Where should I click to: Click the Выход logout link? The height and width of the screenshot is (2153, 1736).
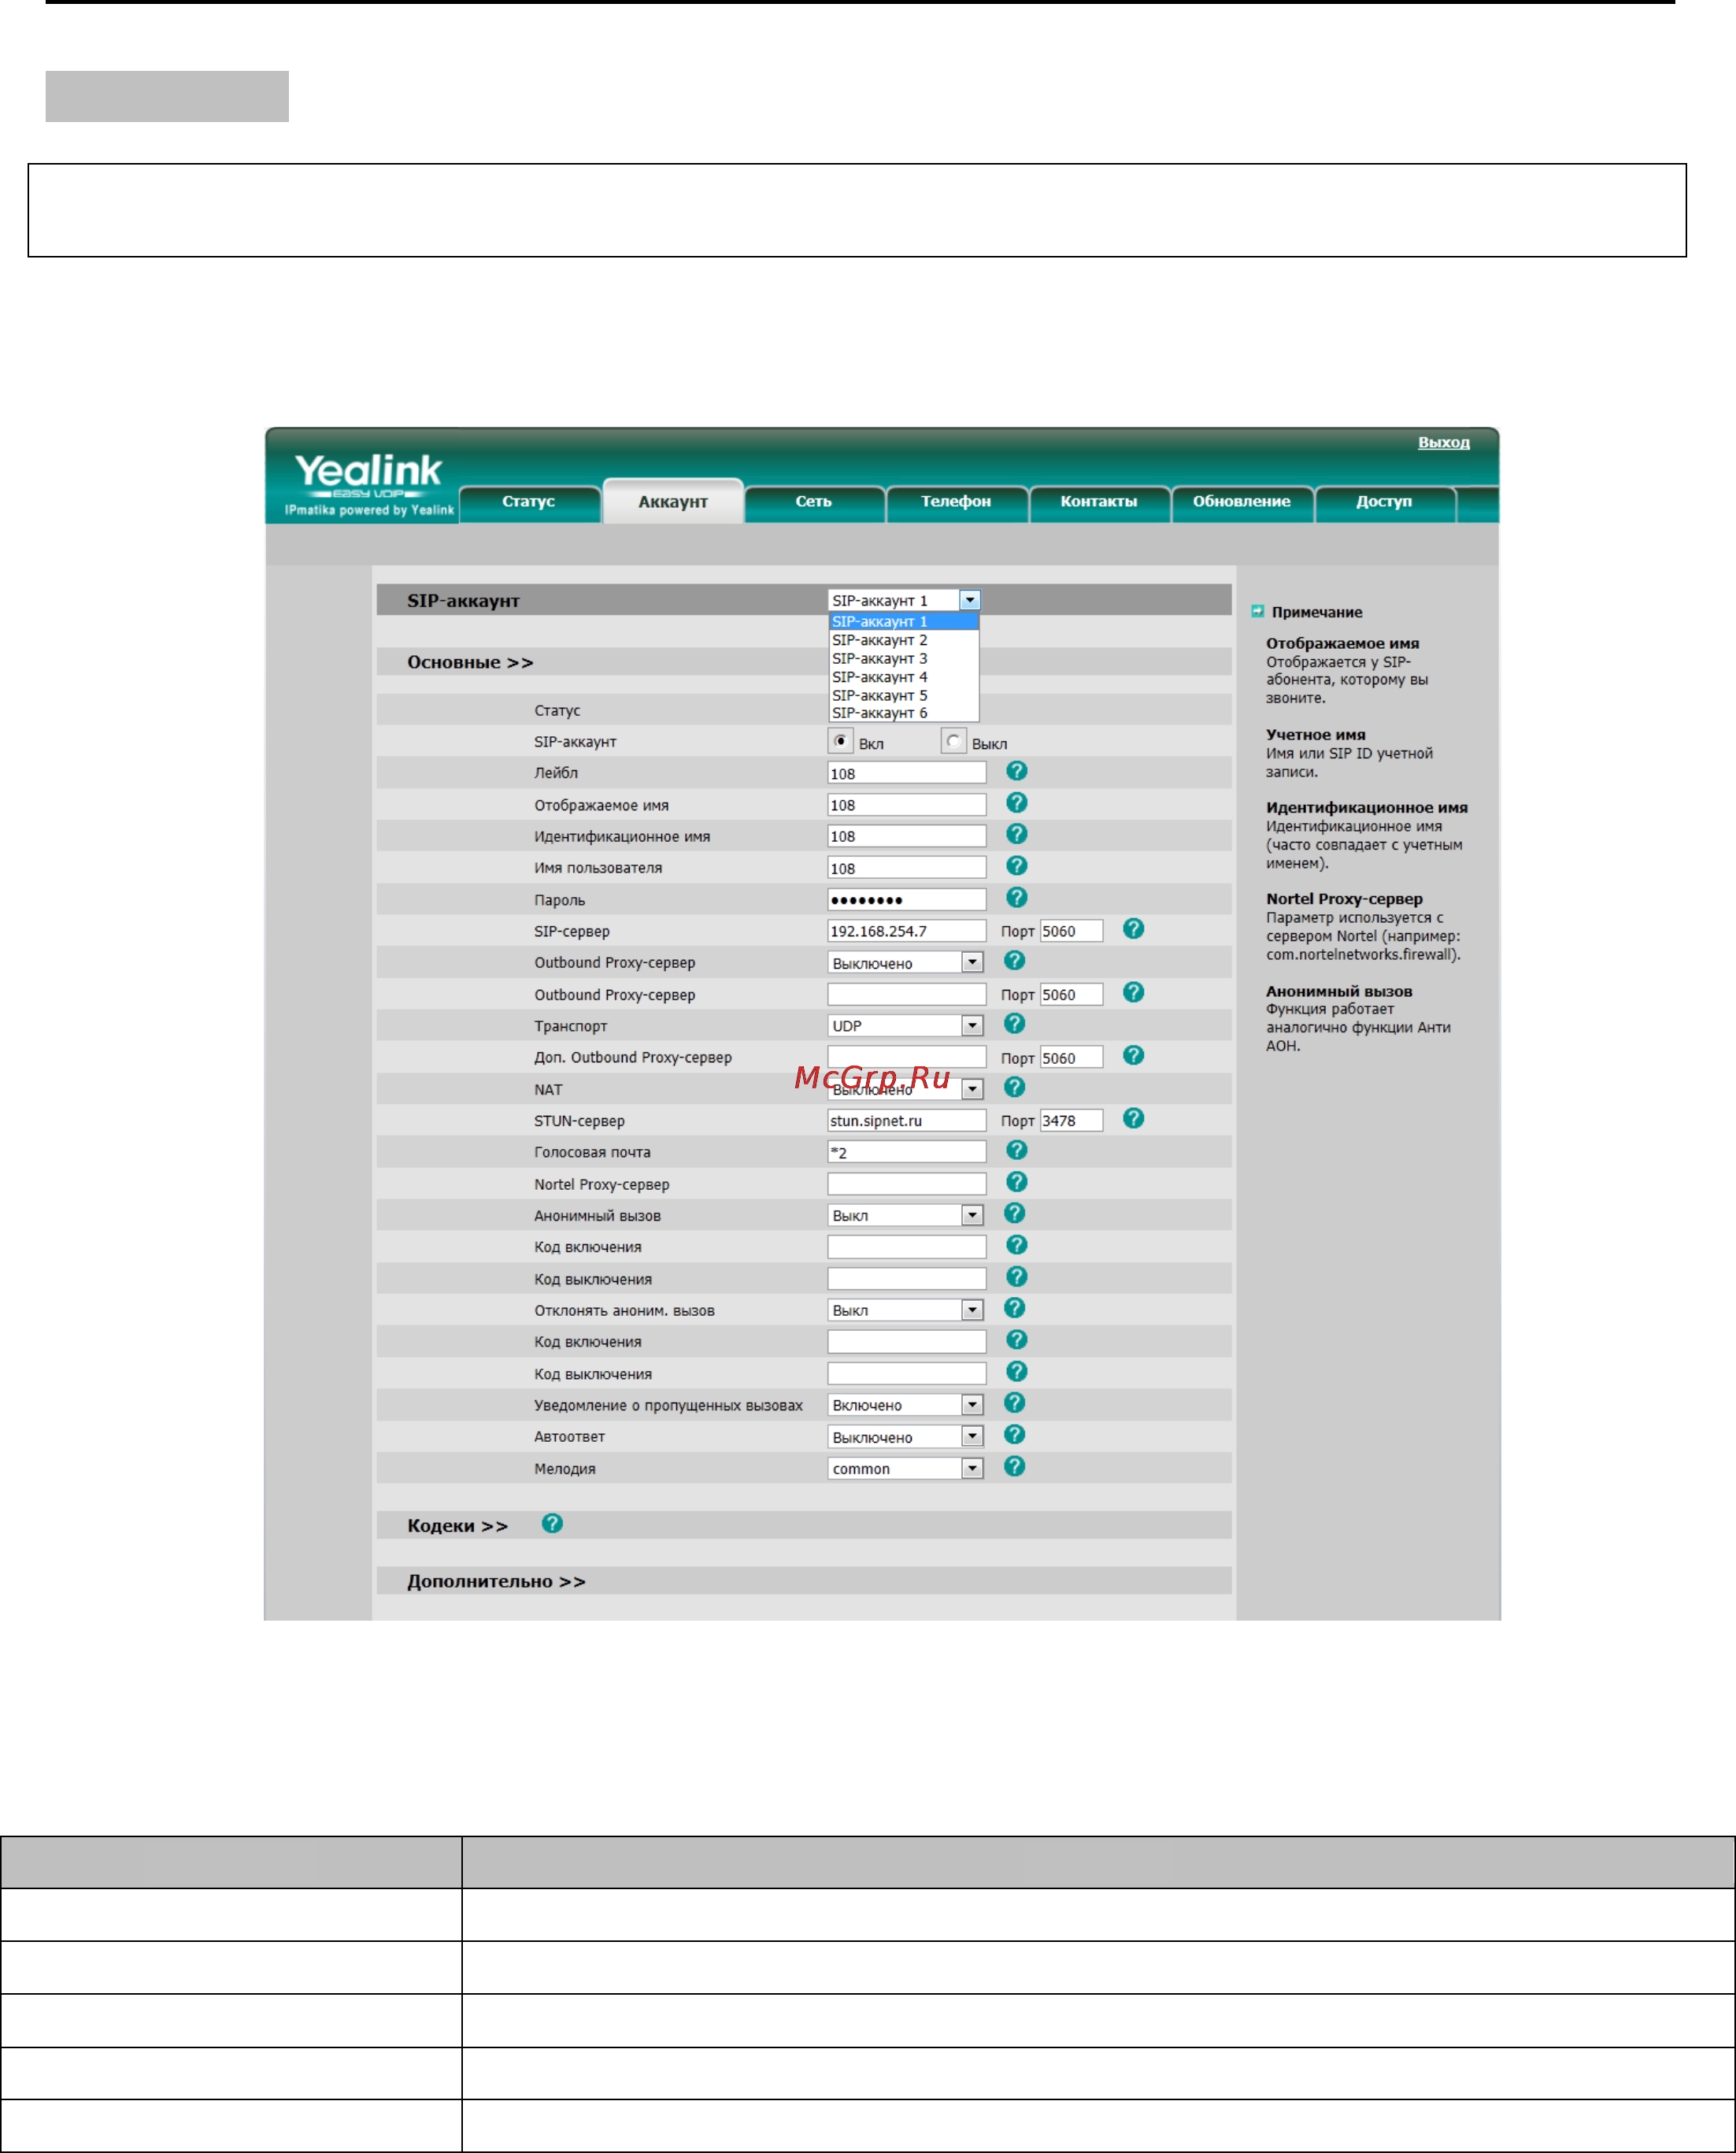[x=1444, y=443]
